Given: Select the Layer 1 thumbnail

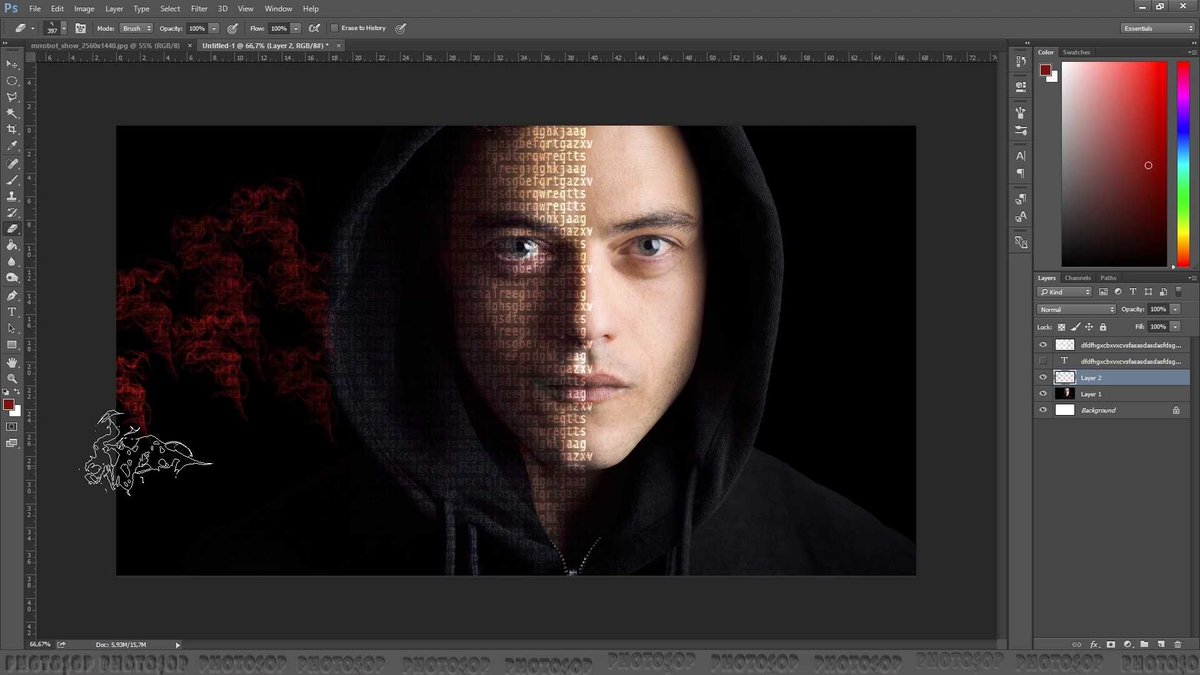Looking at the screenshot, I should pyautogui.click(x=1065, y=394).
